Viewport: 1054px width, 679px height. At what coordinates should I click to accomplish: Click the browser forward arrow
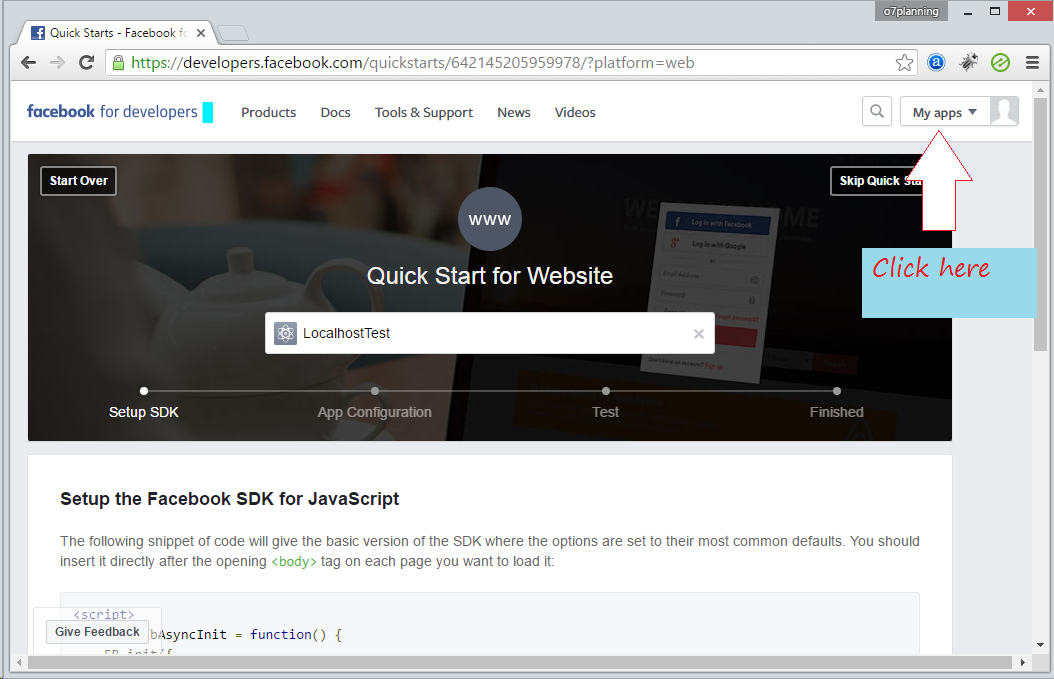[58, 63]
